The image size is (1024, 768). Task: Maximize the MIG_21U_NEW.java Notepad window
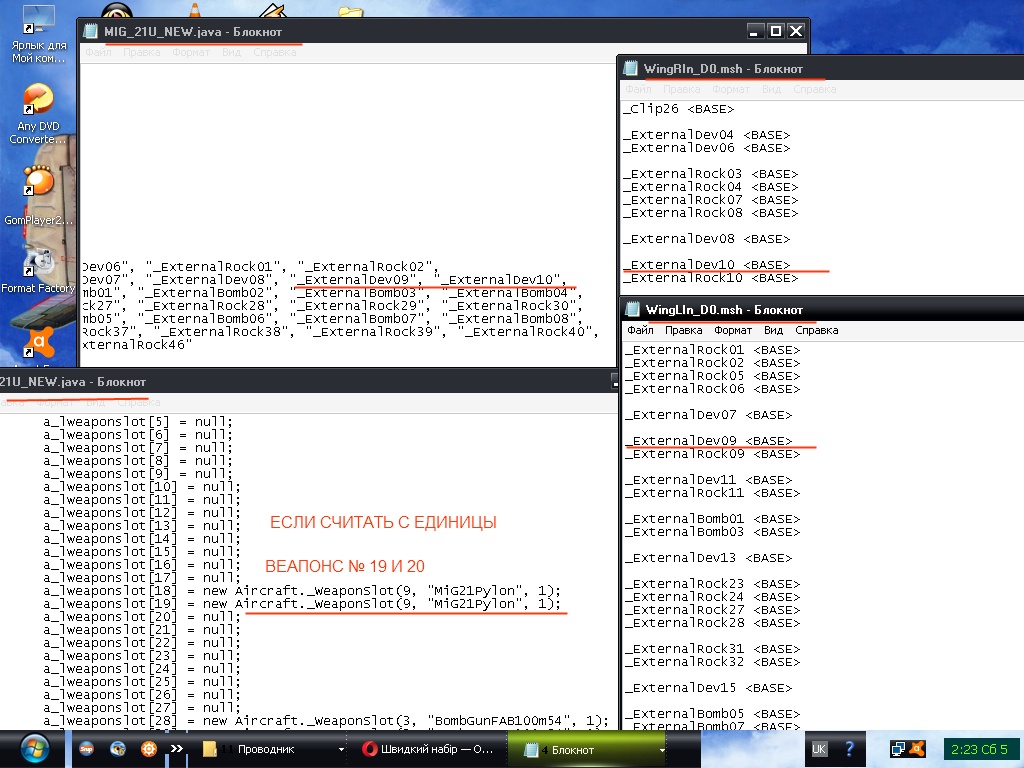[775, 31]
